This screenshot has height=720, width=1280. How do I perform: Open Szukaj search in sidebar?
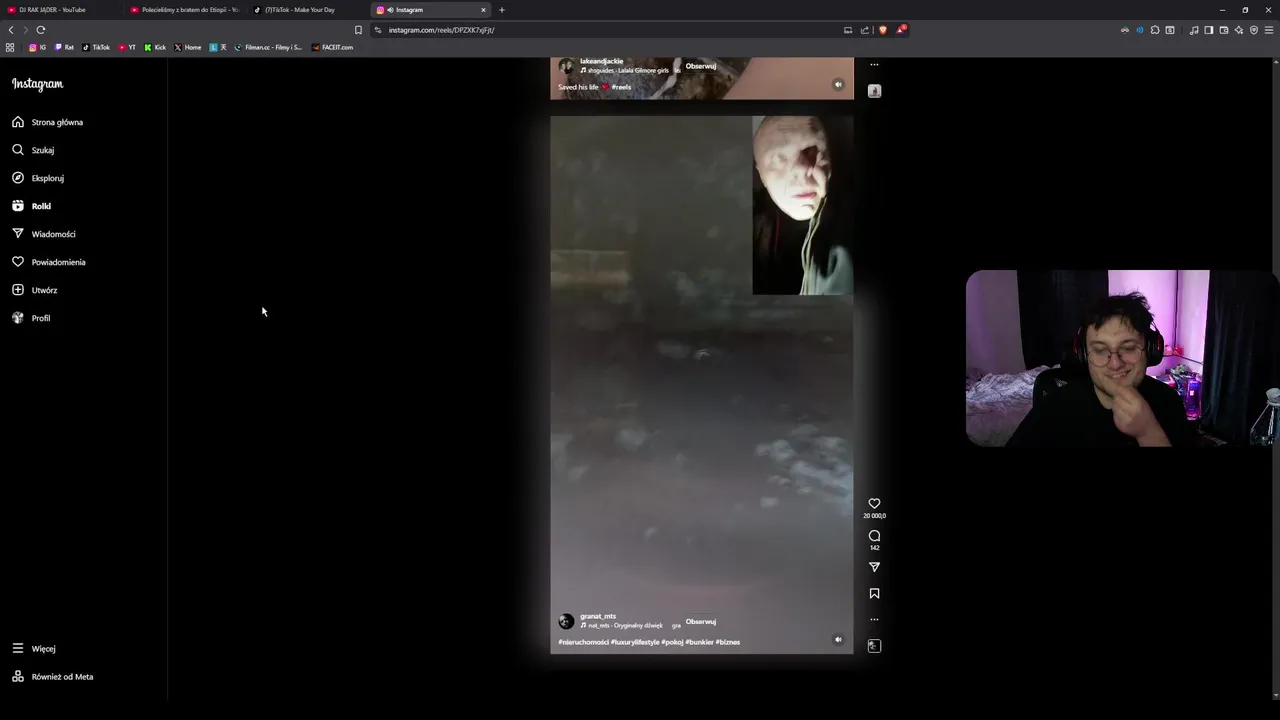click(x=33, y=150)
